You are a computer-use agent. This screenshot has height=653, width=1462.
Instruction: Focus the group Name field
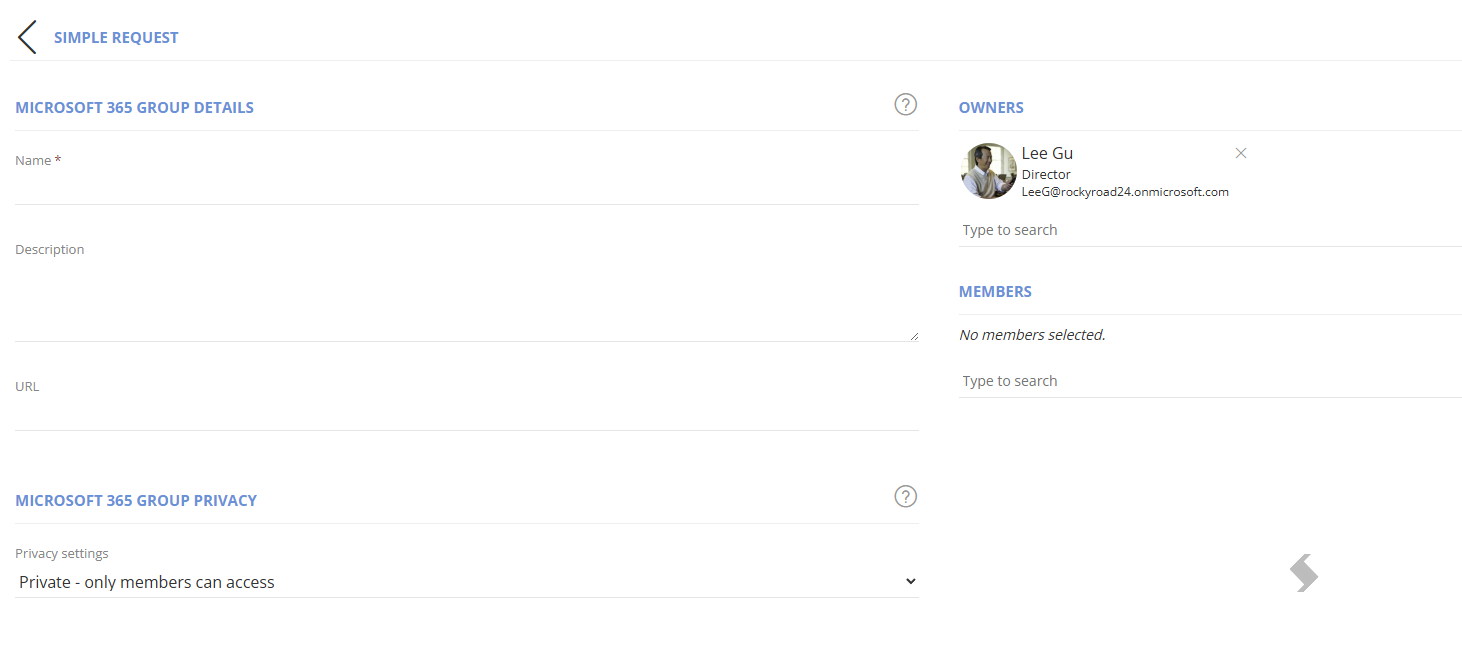click(x=467, y=188)
